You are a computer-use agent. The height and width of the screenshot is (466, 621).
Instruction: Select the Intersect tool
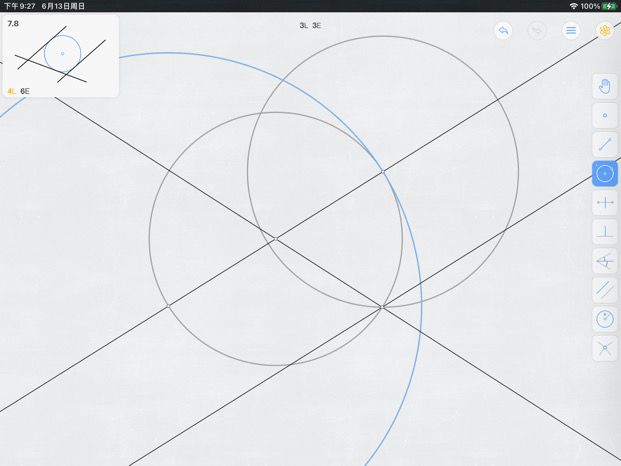(605, 348)
